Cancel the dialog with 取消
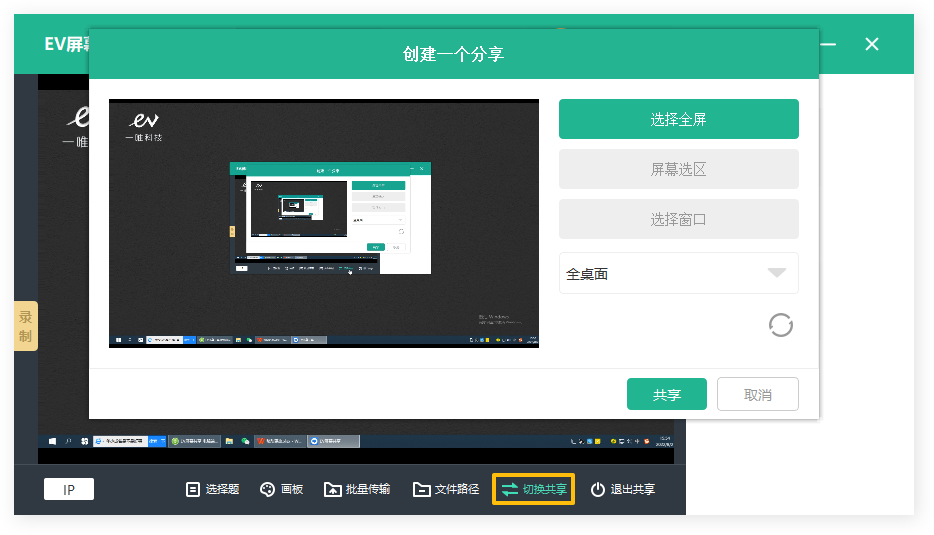934x535 pixels. click(x=757, y=394)
